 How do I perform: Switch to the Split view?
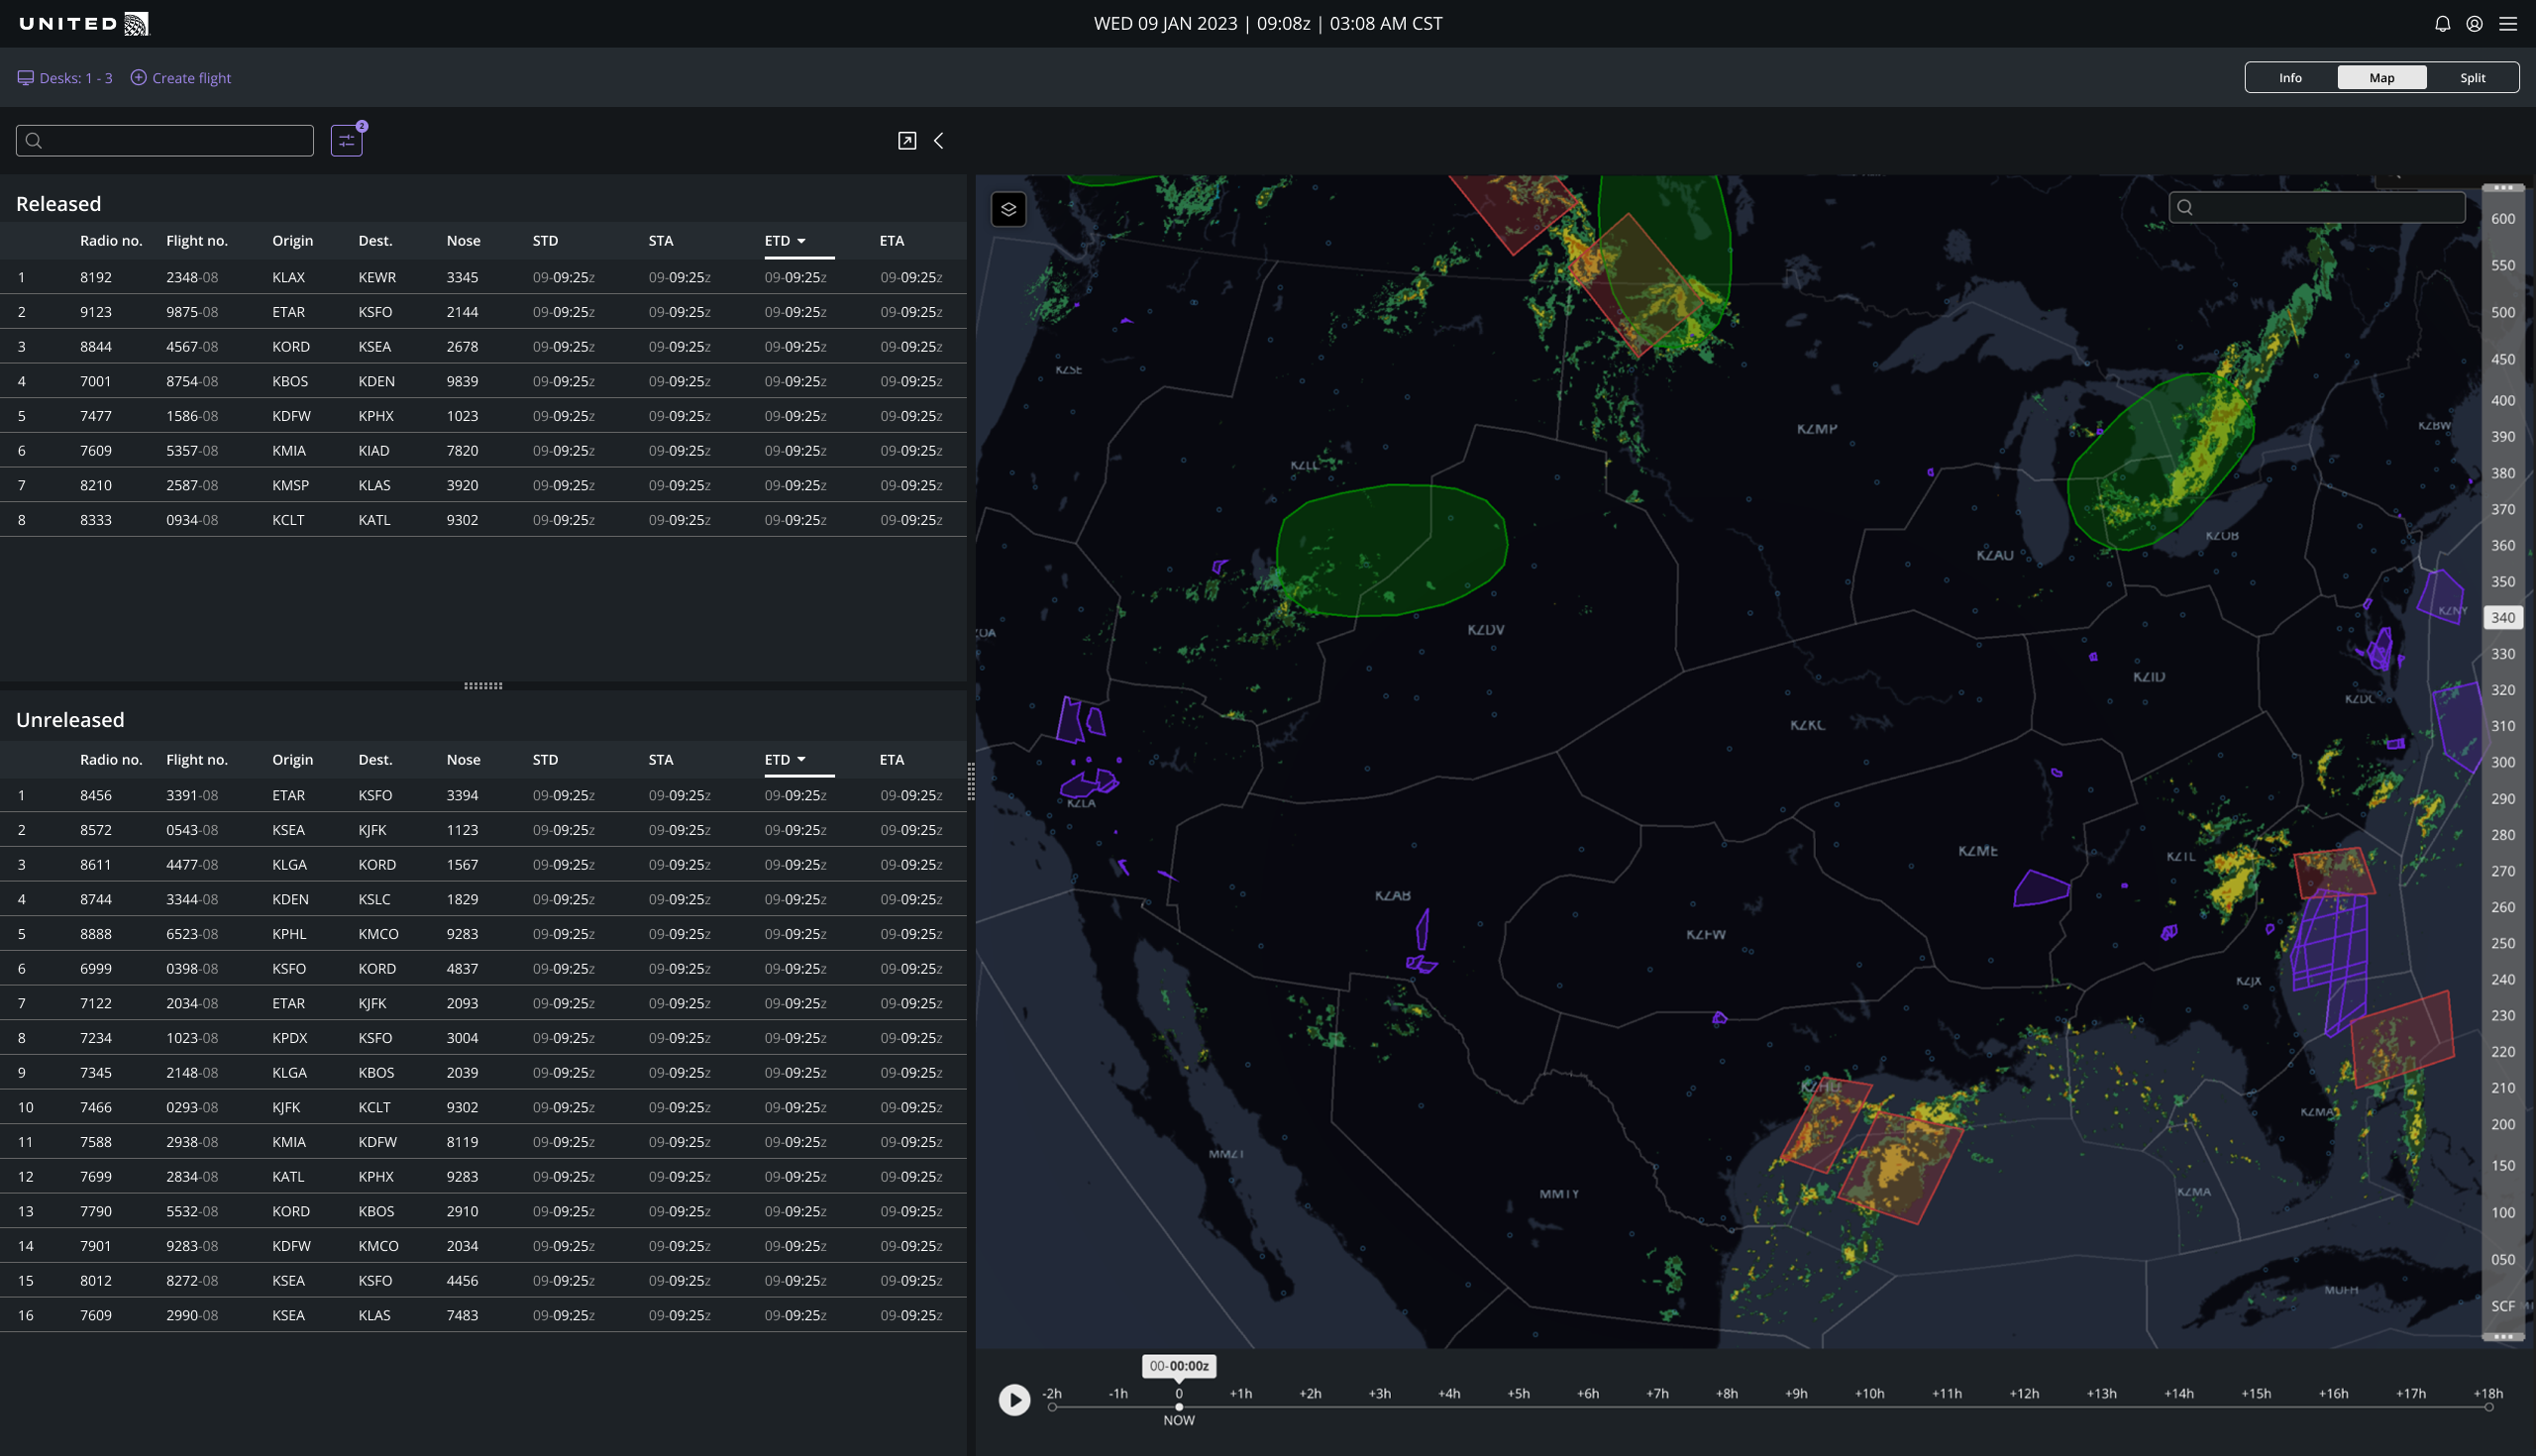(x=2472, y=78)
